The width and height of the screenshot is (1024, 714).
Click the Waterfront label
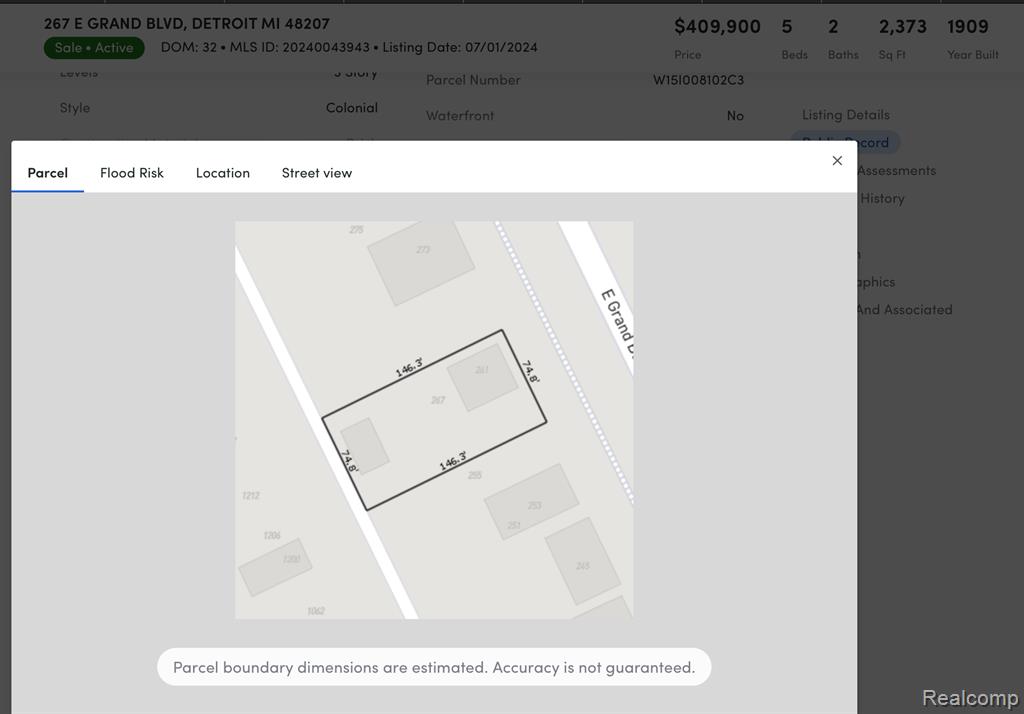click(x=460, y=116)
